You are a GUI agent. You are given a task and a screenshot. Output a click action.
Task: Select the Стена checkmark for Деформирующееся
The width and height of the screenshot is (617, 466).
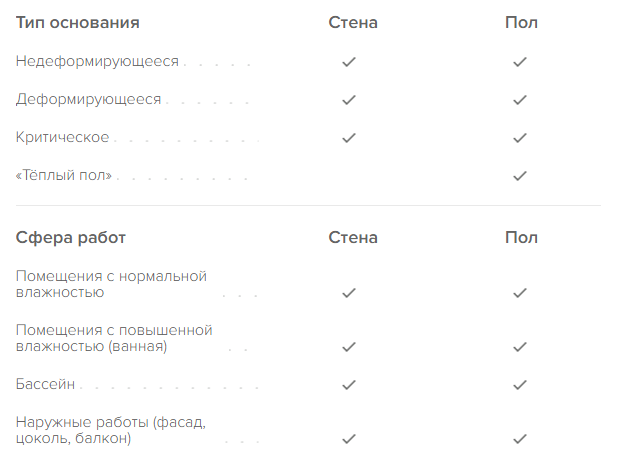(349, 100)
